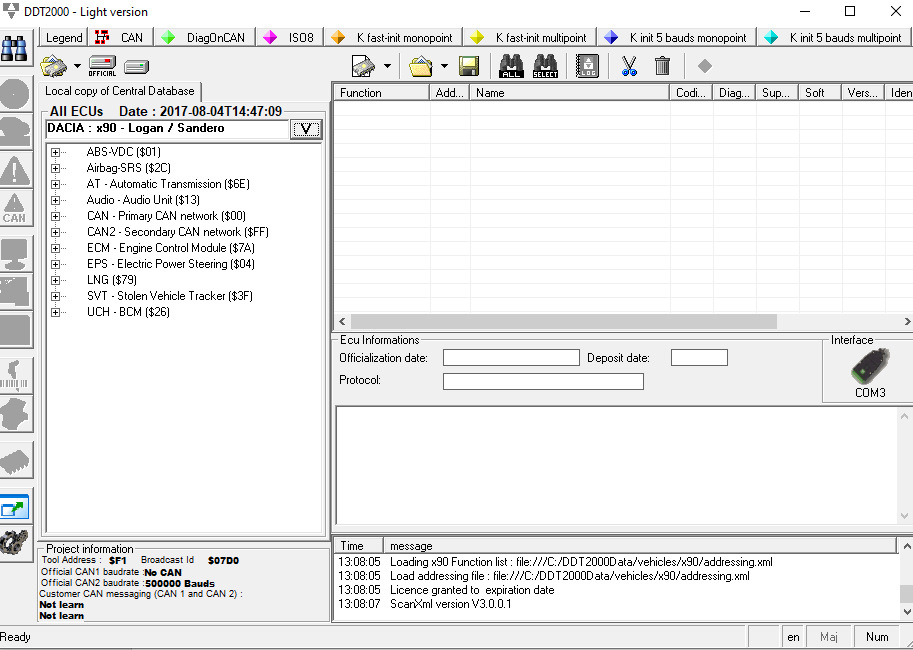Click the Legend tab
Screen dimensions: 913x650
63,38
